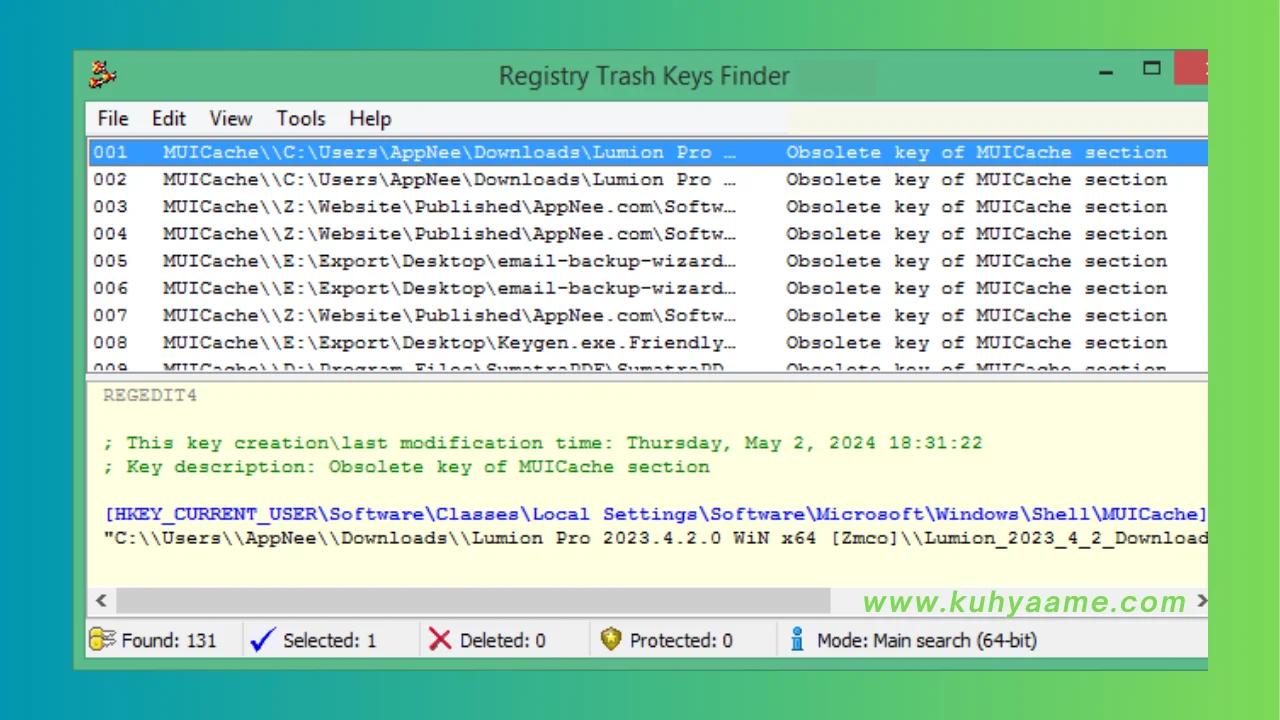The height and width of the screenshot is (720, 1280).
Task: Click the description cell of row 003
Action: [x=976, y=207]
